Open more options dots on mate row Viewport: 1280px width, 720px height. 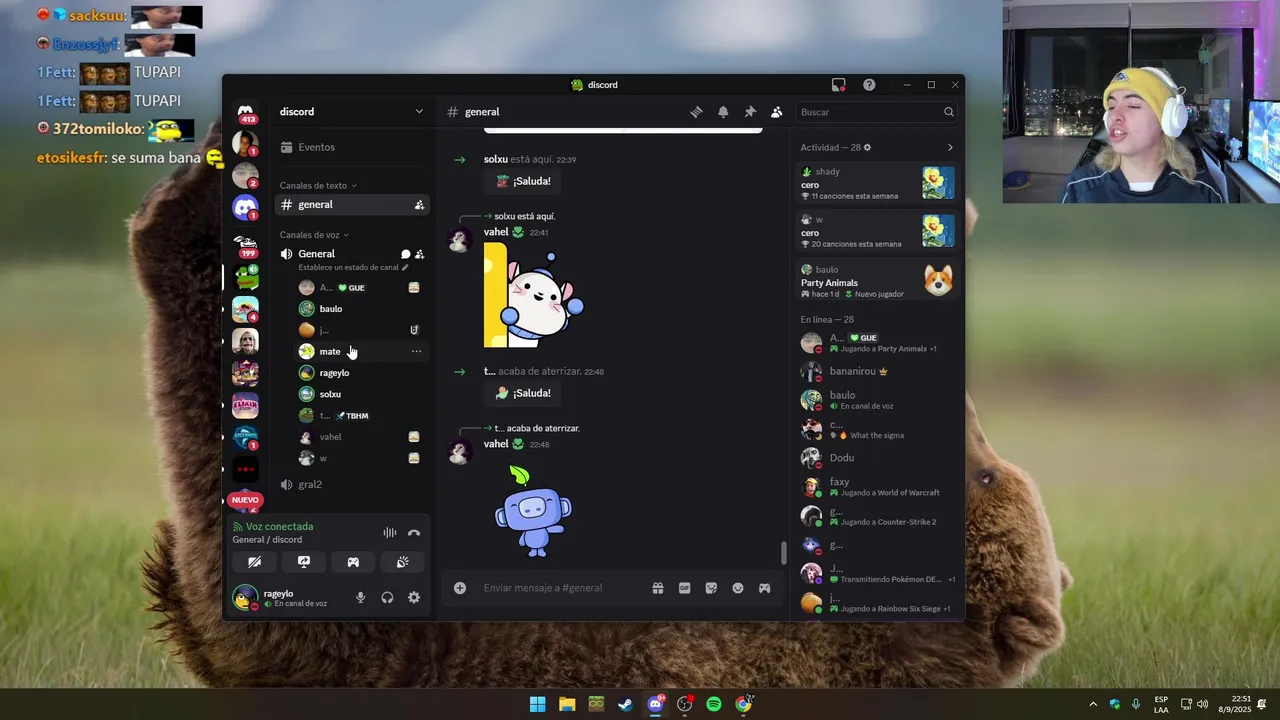(416, 352)
